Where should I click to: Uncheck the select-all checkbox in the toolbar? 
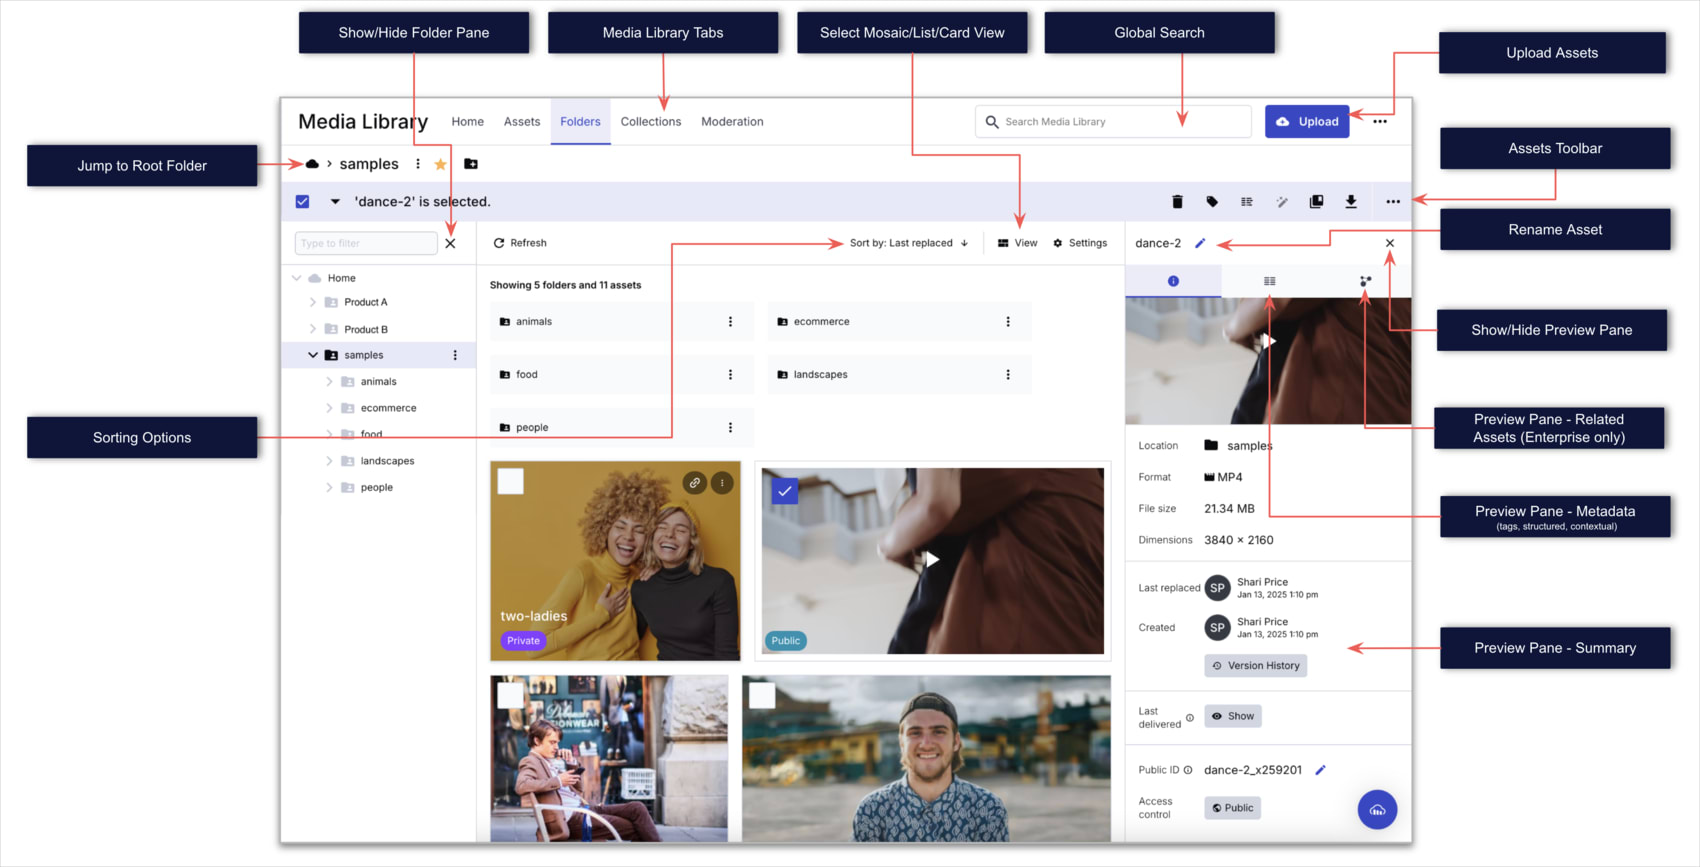(x=302, y=202)
